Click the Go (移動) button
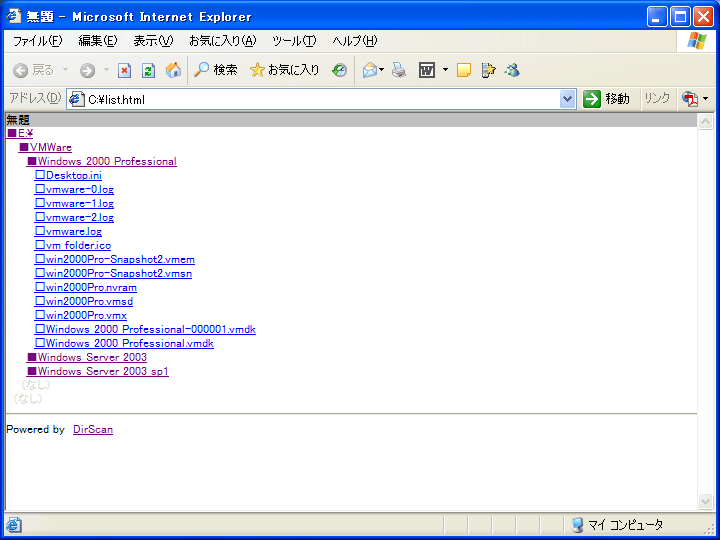This screenshot has width=720, height=540. (x=607, y=99)
